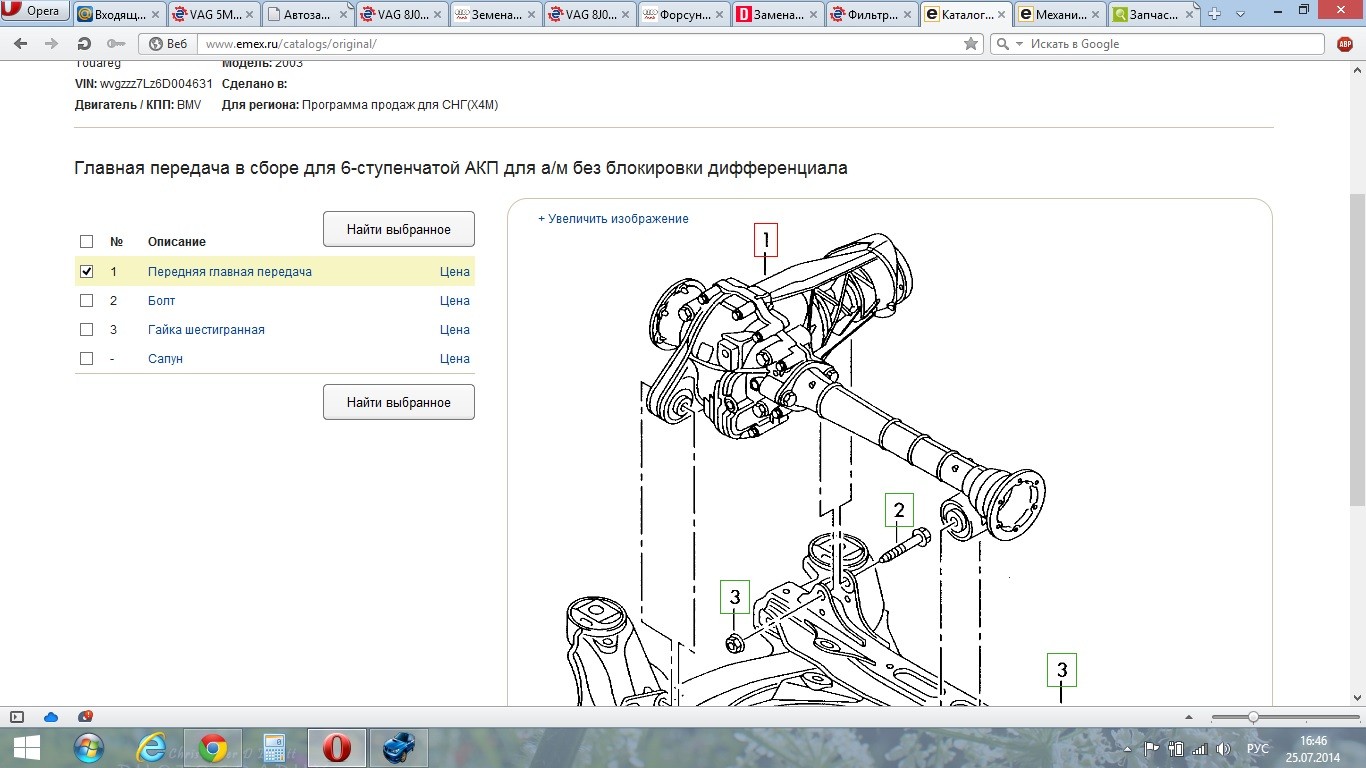Viewport: 1366px width, 768px height.
Task: Tick the Гайка шестигранная checkbox
Action: click(86, 329)
